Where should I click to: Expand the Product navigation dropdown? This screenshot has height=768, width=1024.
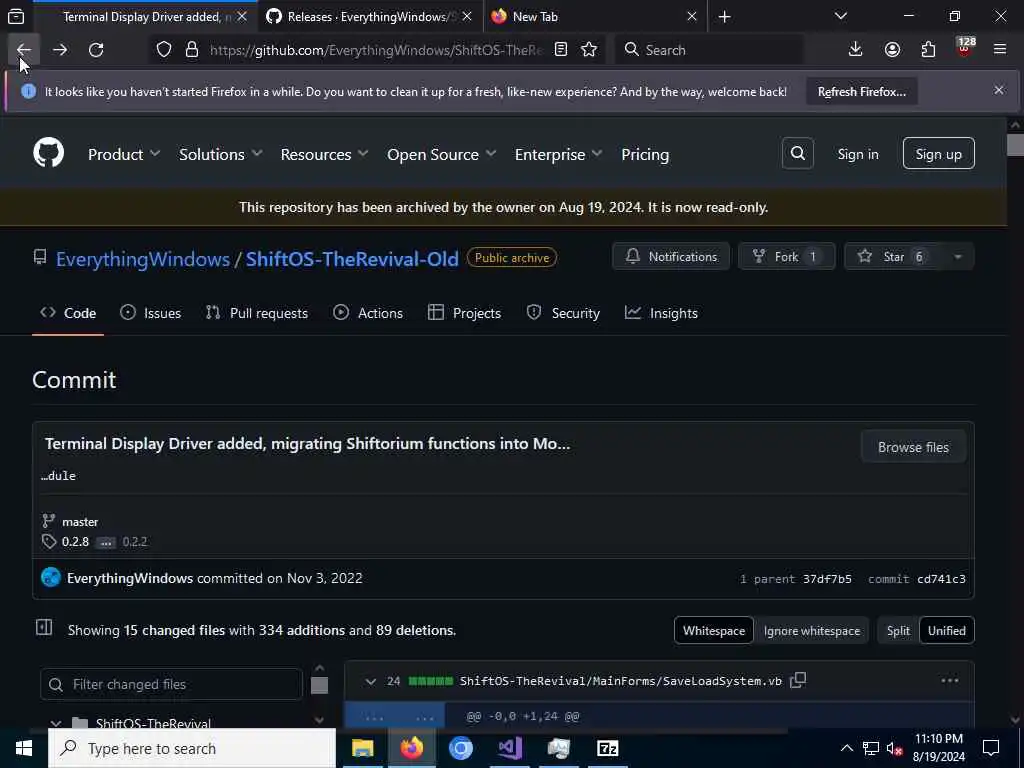pos(124,154)
